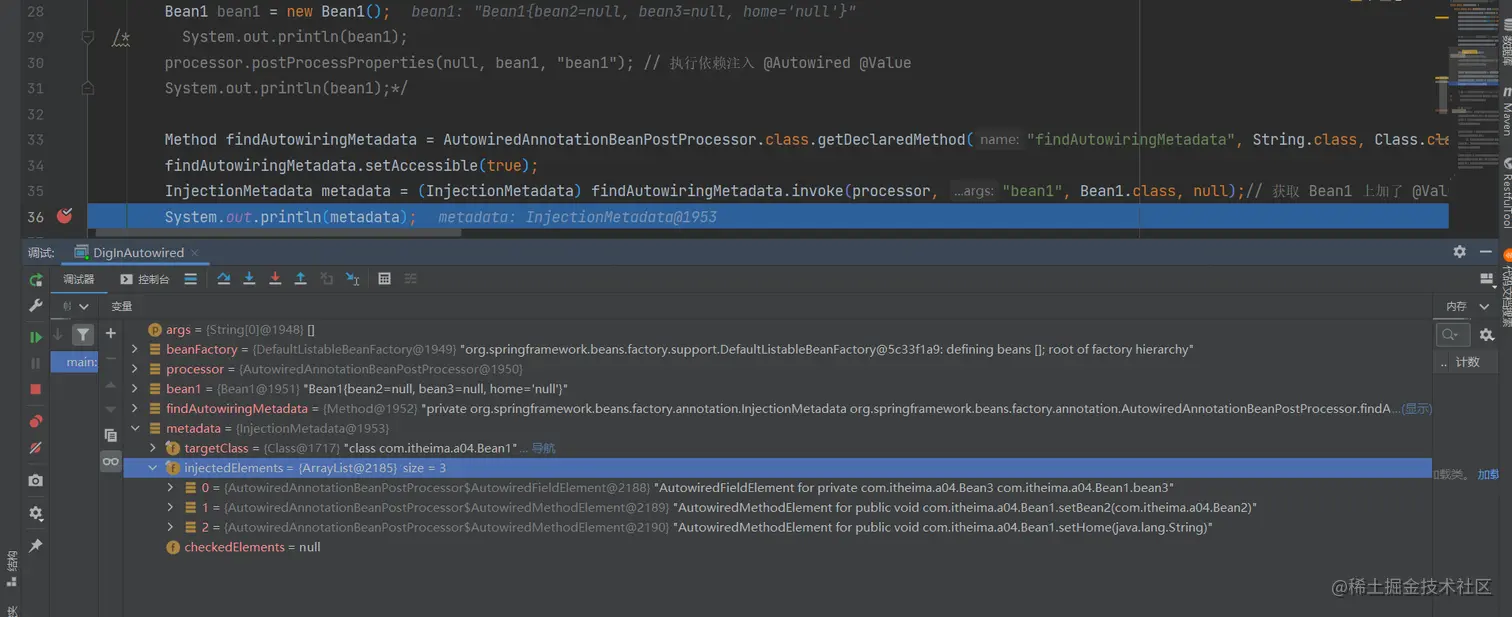The width and height of the screenshot is (1512, 617).
Task: Collapse the injectedElements list node
Action: coord(153,468)
